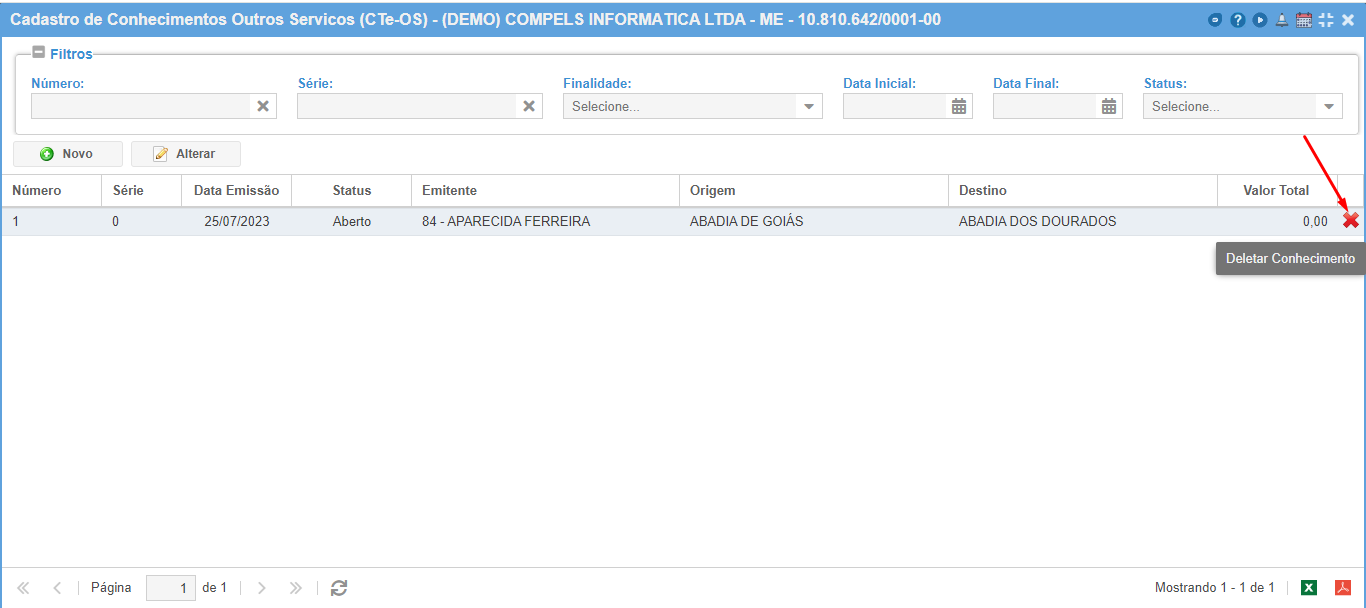1366x608 pixels.
Task: Click the page number input box
Action: [171, 588]
